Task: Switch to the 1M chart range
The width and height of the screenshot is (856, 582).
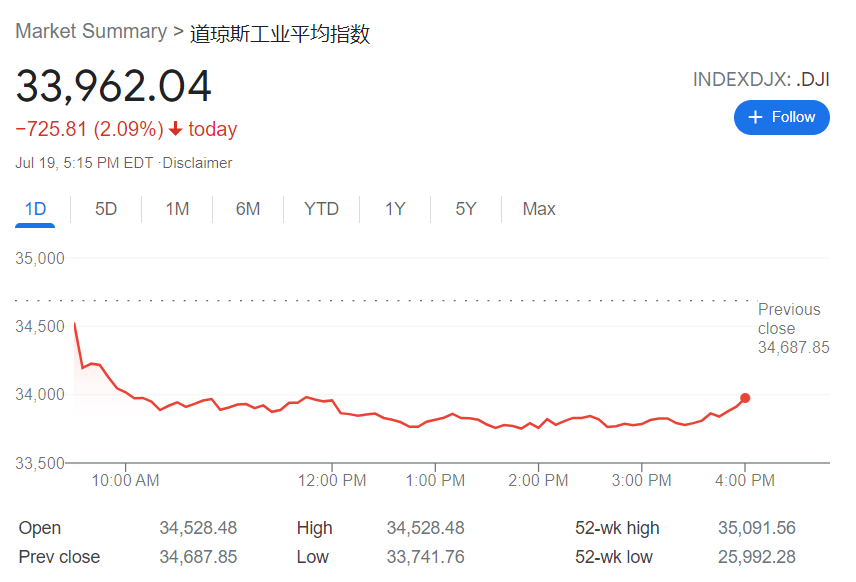Action: pyautogui.click(x=177, y=209)
